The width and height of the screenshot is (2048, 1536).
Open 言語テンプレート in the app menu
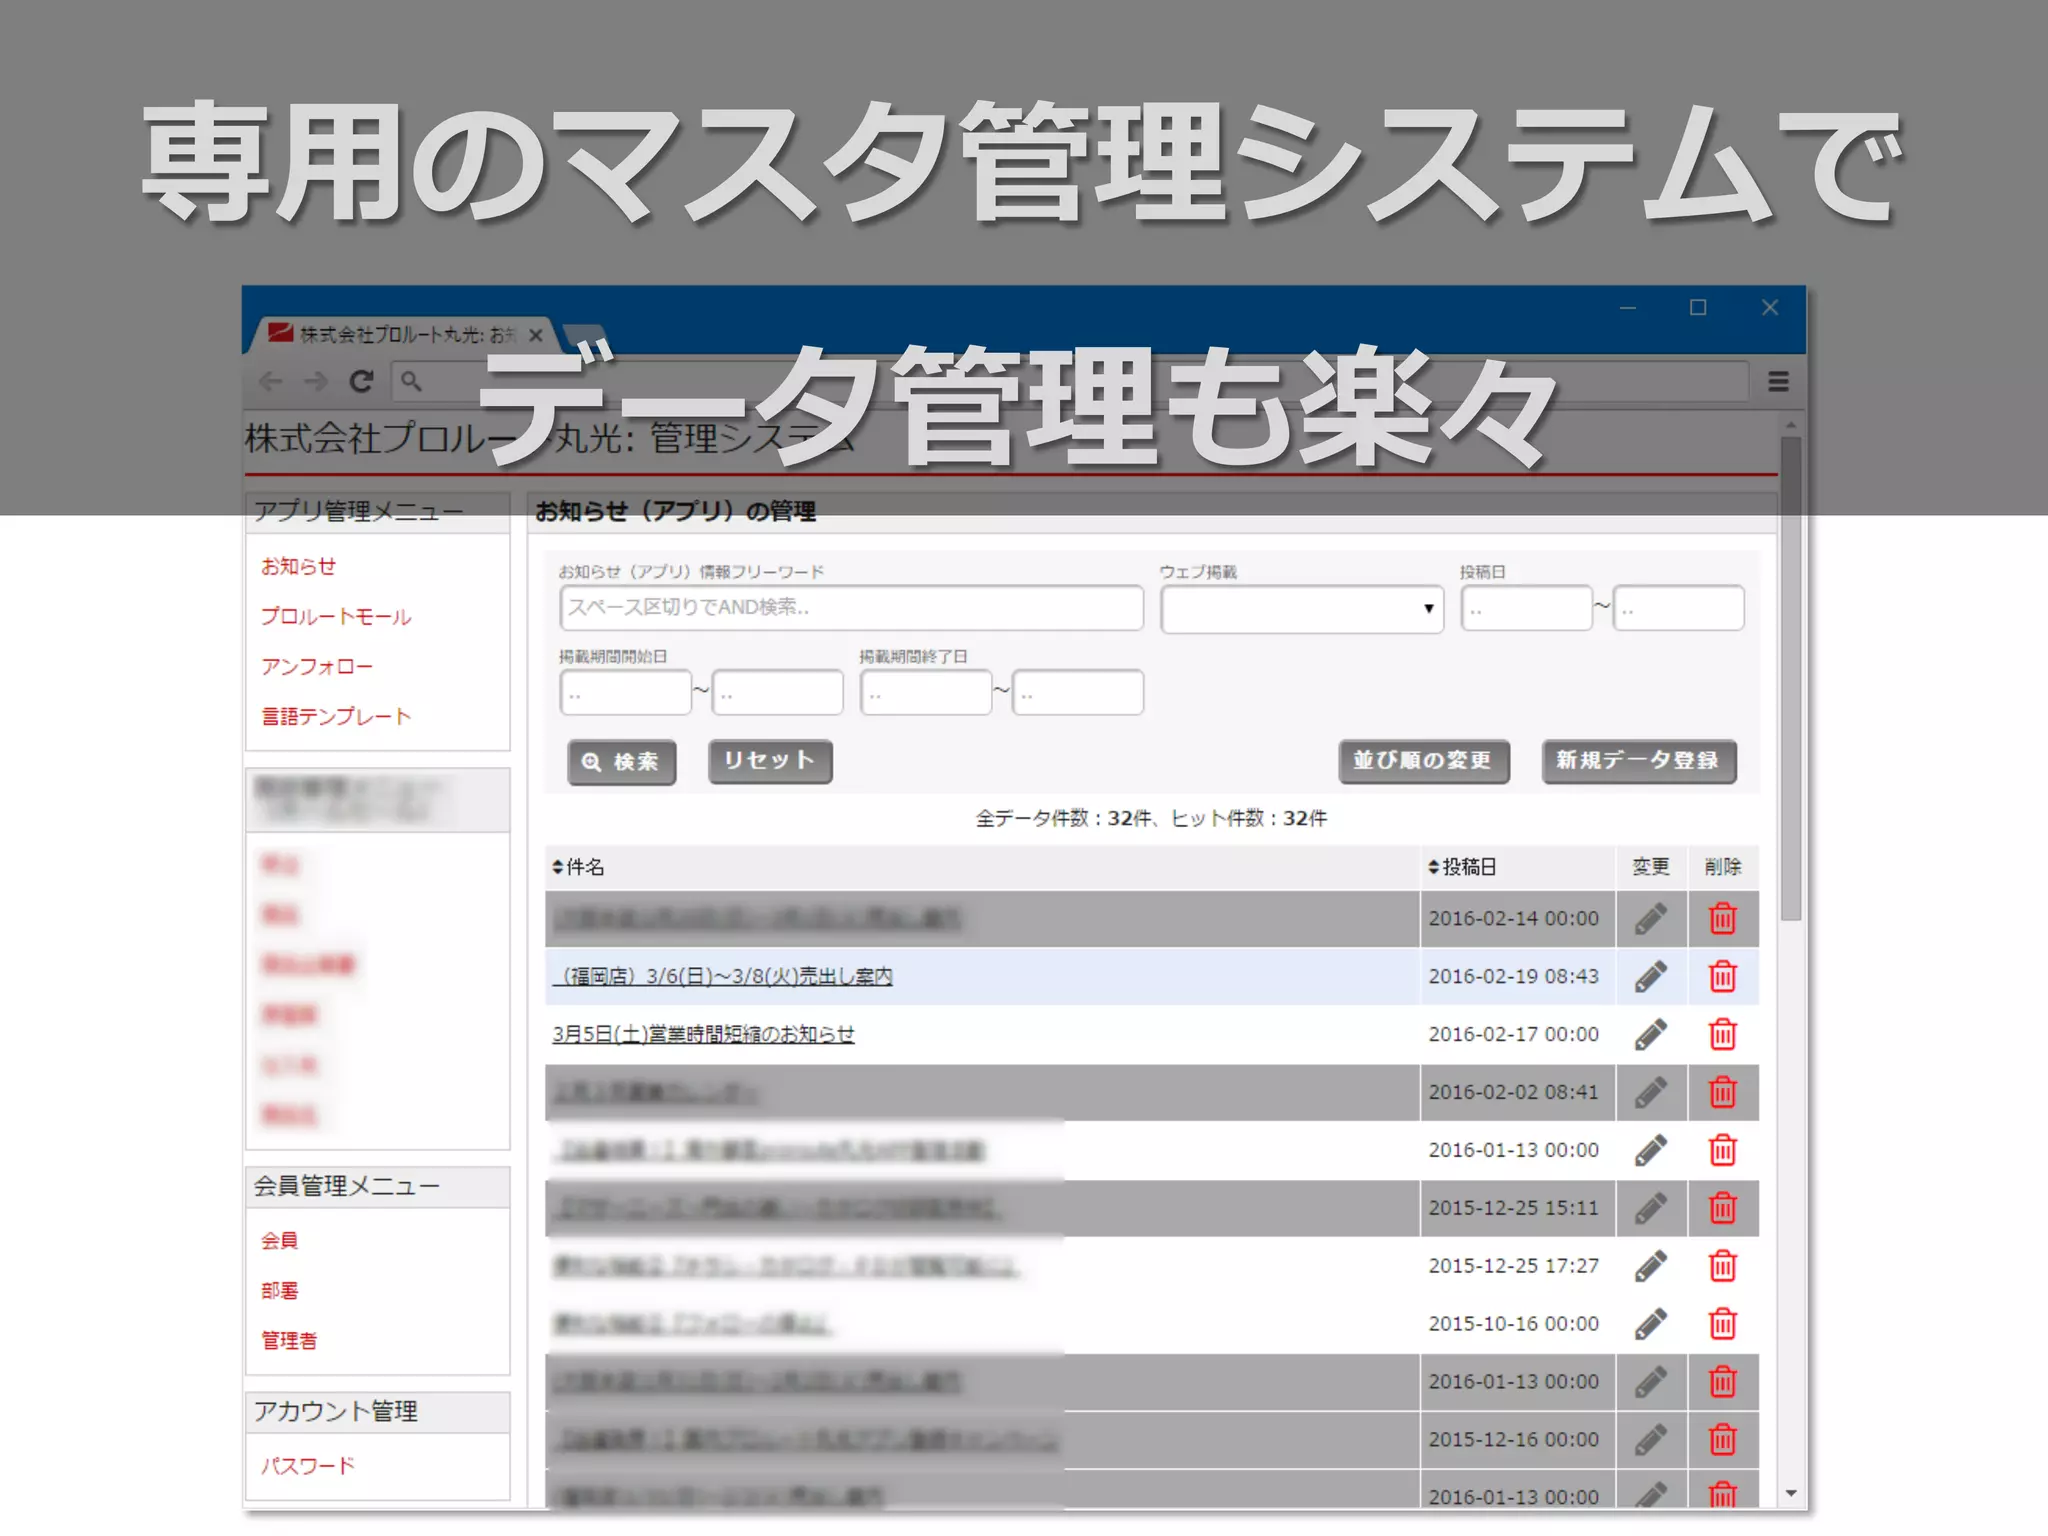click(x=336, y=716)
